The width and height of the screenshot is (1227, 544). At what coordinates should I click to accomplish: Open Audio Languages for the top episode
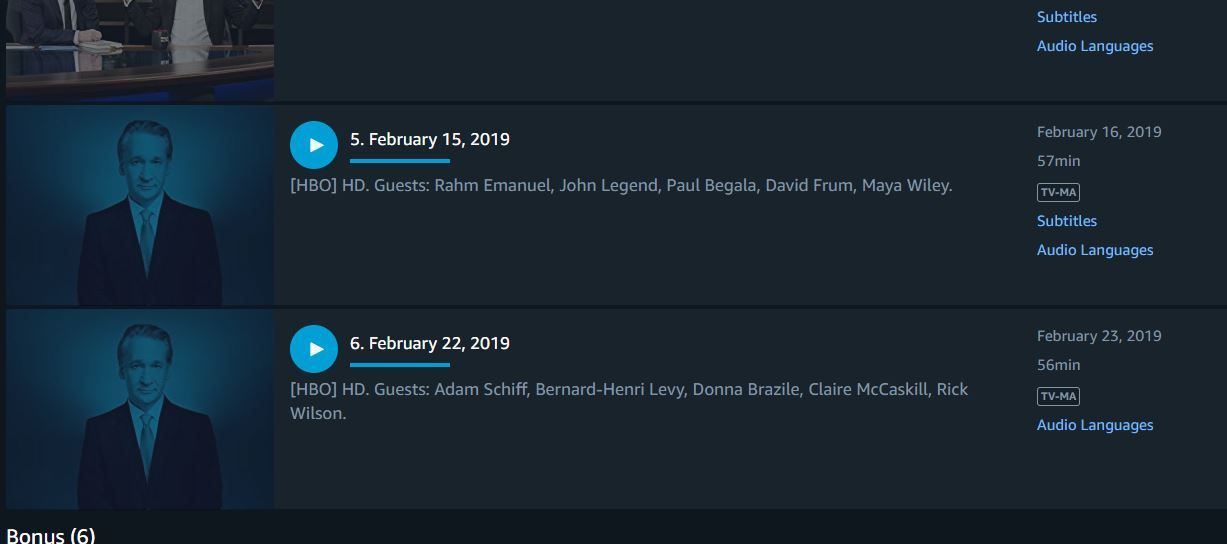point(1095,46)
